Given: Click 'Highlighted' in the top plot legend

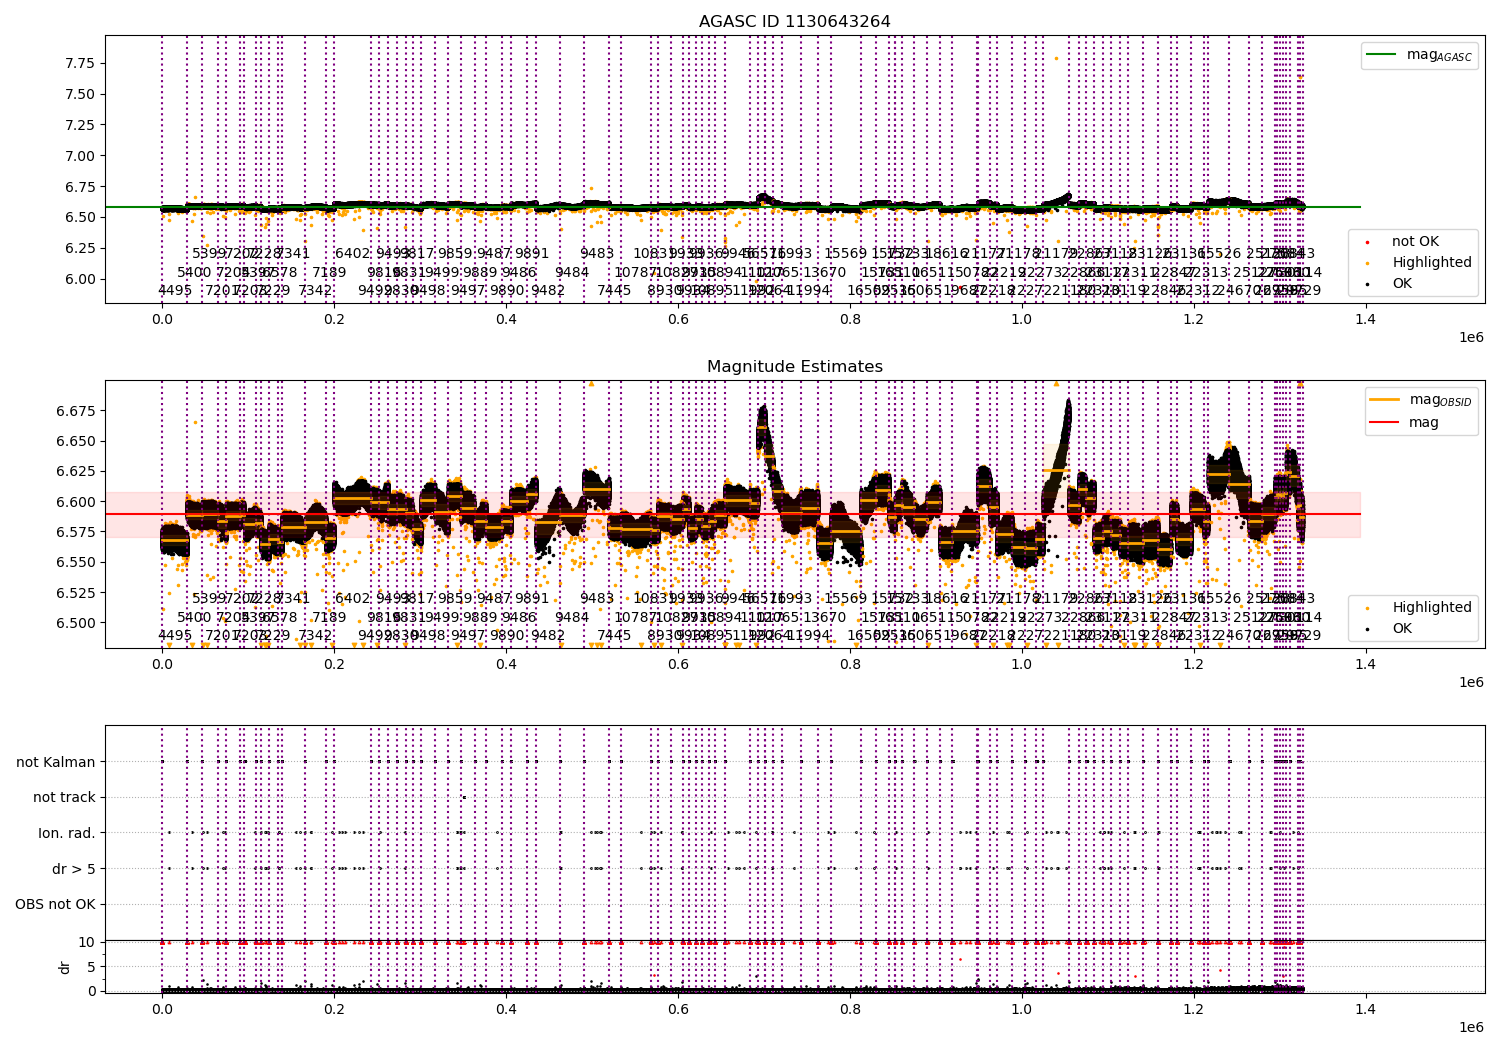Looking at the screenshot, I should click(x=1432, y=263).
